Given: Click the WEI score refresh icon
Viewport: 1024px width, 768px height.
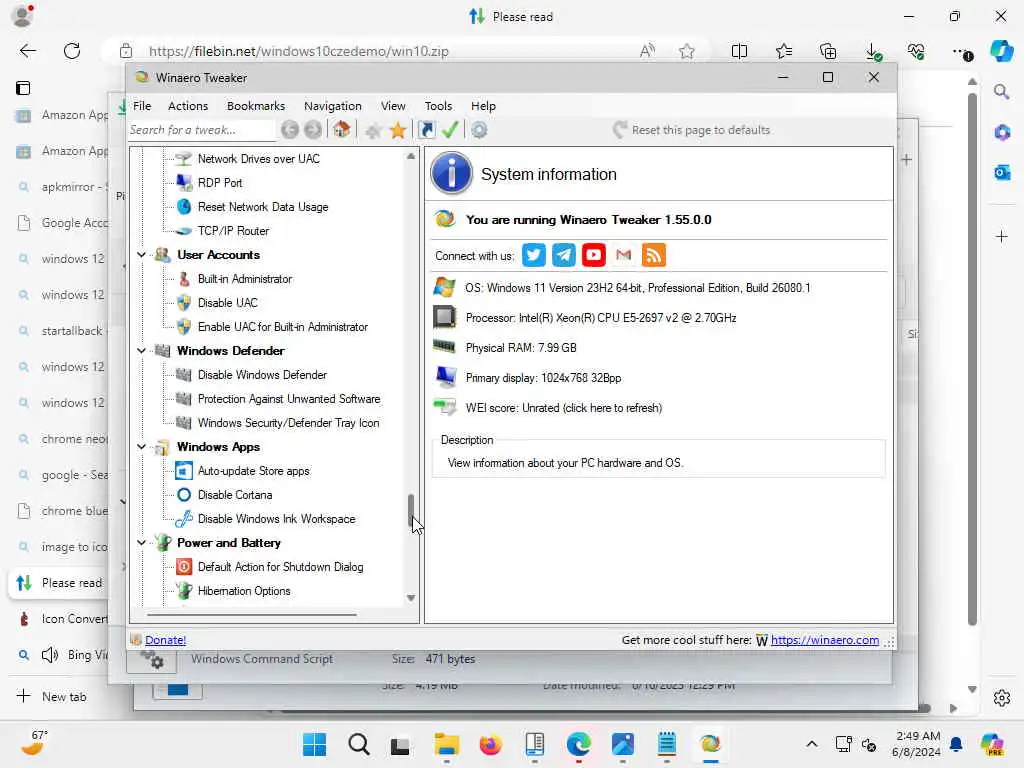Looking at the screenshot, I should coord(445,408).
